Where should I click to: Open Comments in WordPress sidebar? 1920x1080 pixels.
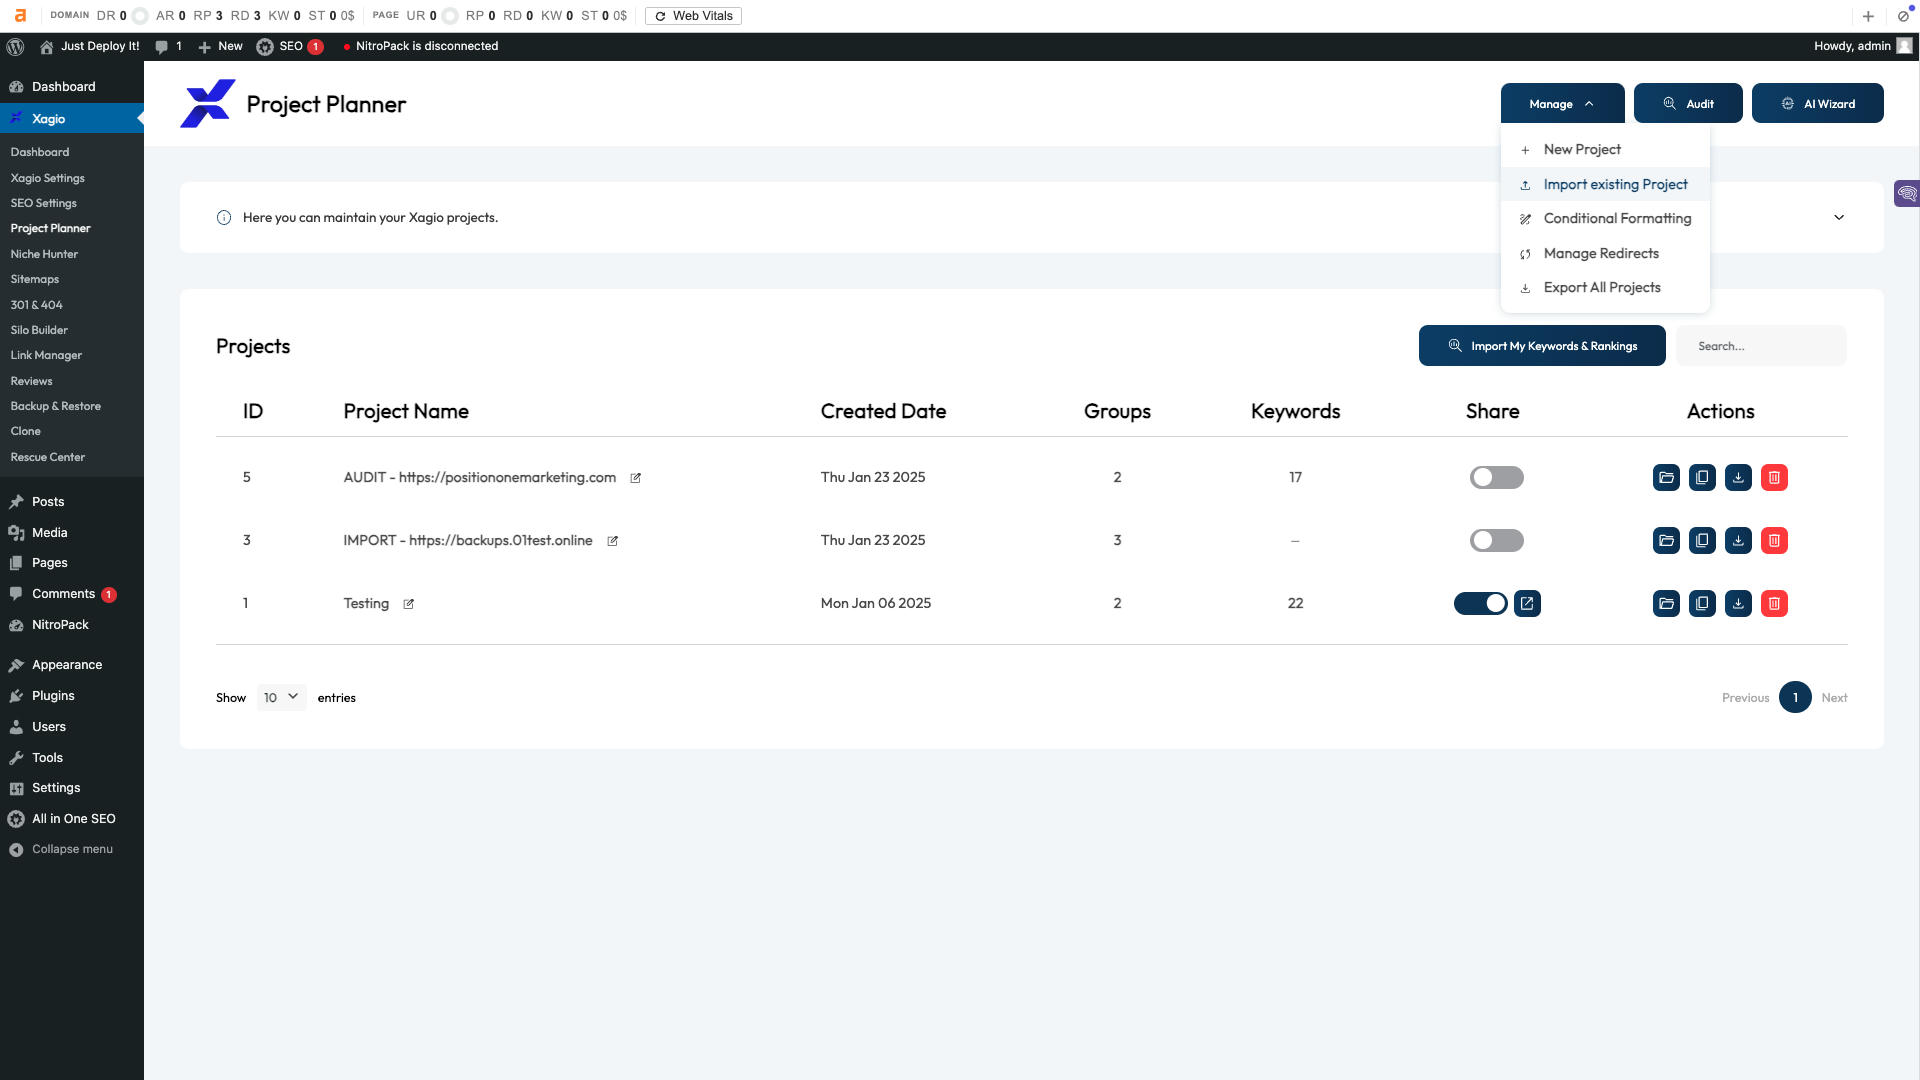63,594
